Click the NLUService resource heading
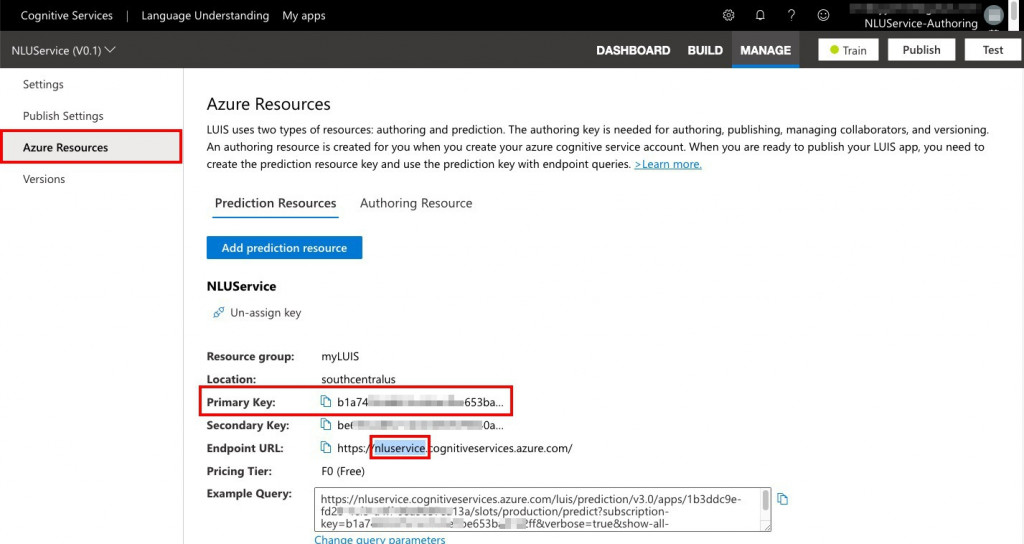 click(241, 286)
